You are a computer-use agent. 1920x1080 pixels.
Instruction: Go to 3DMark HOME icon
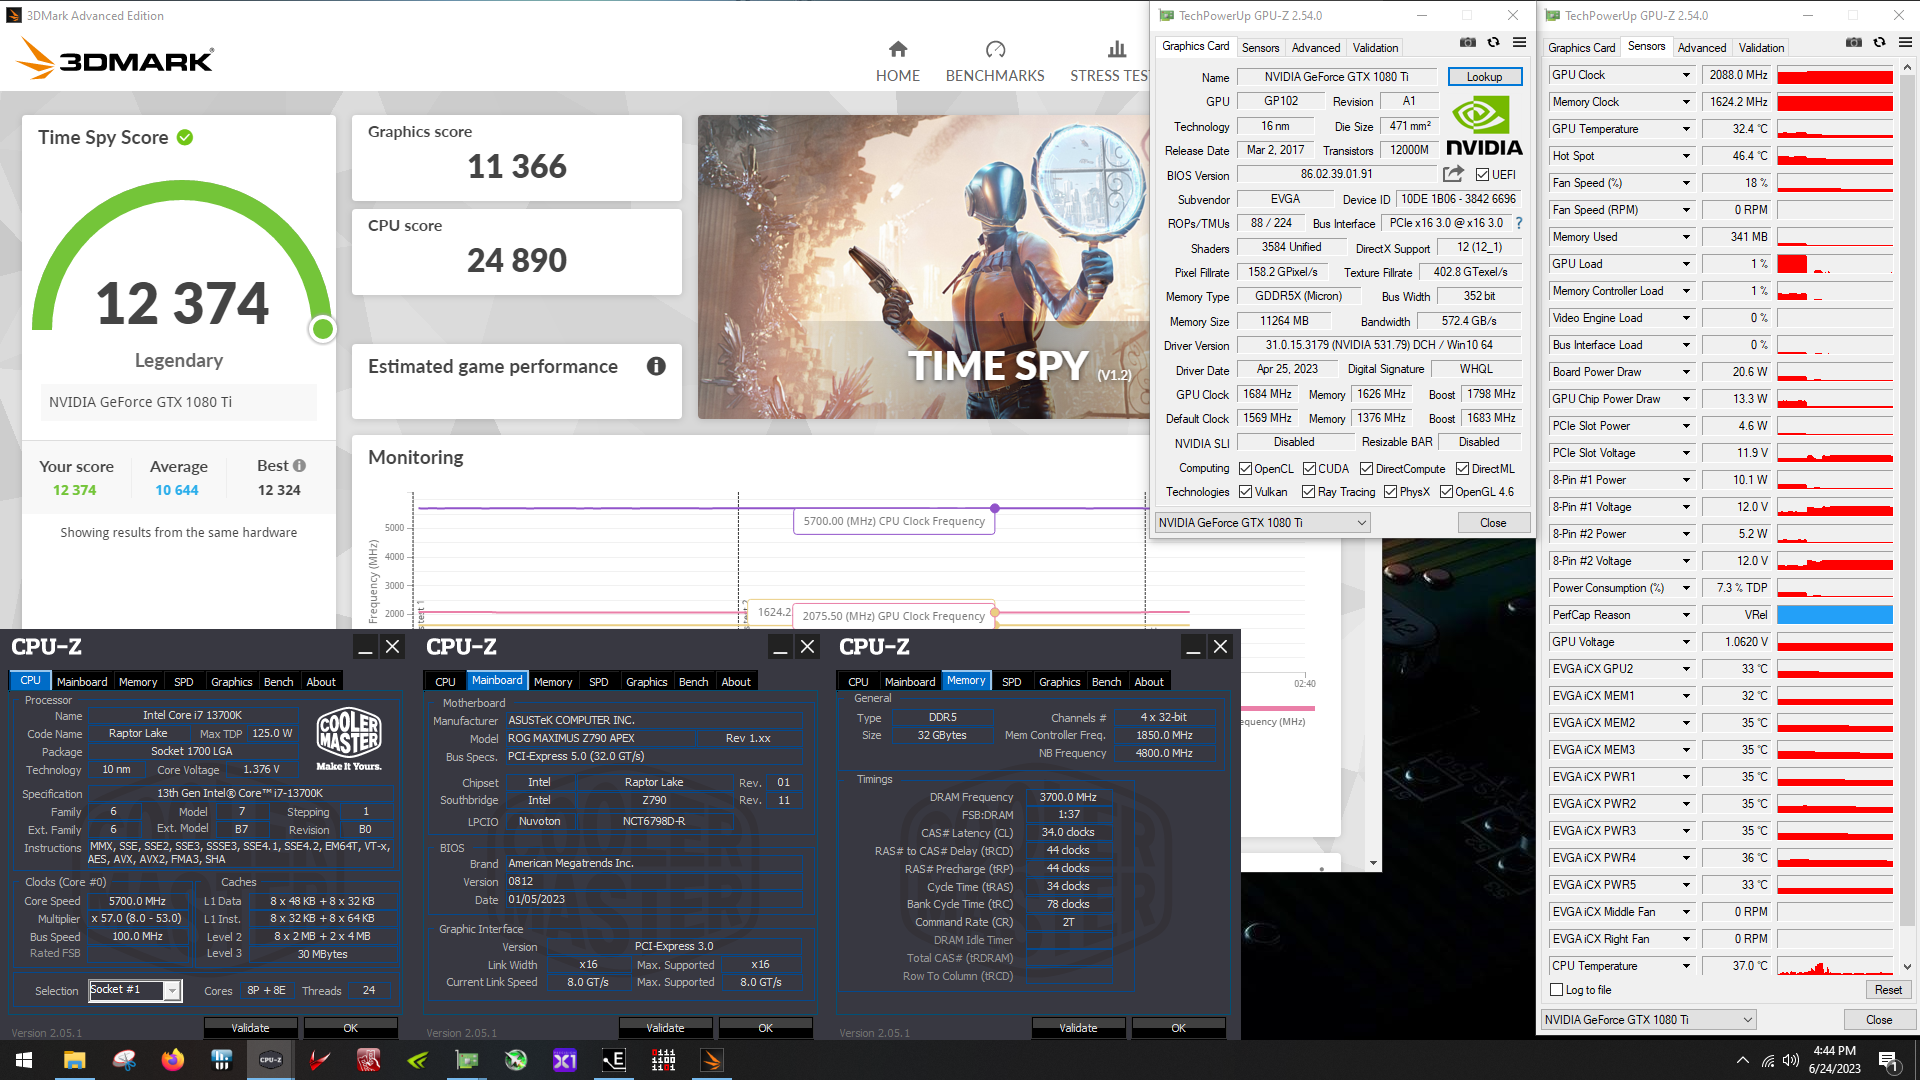pyautogui.click(x=897, y=50)
